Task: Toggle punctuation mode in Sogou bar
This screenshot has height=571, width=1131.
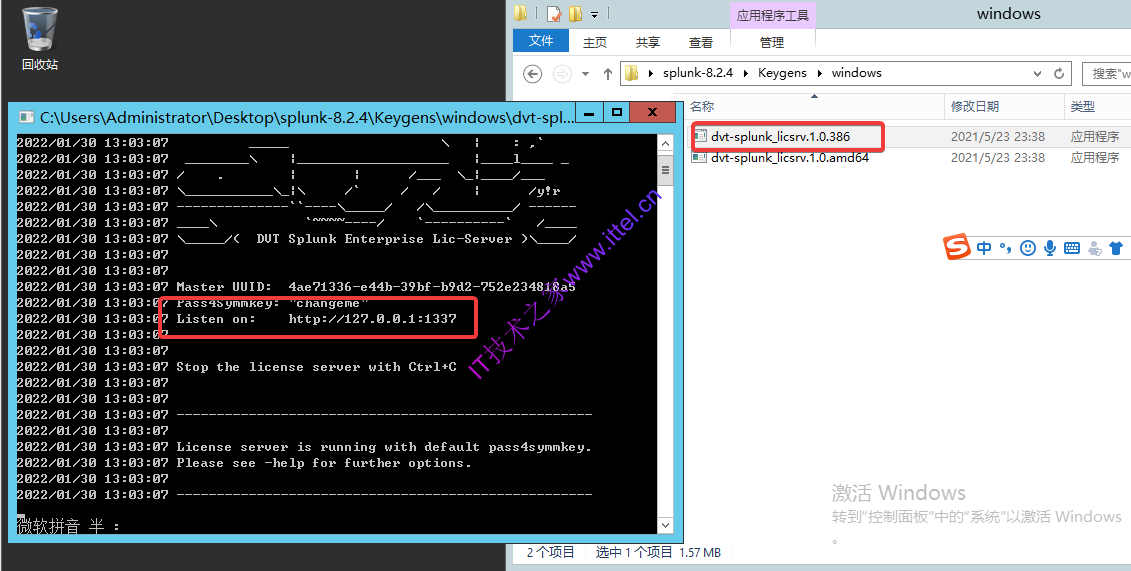Action: pyautogui.click(x=1005, y=248)
